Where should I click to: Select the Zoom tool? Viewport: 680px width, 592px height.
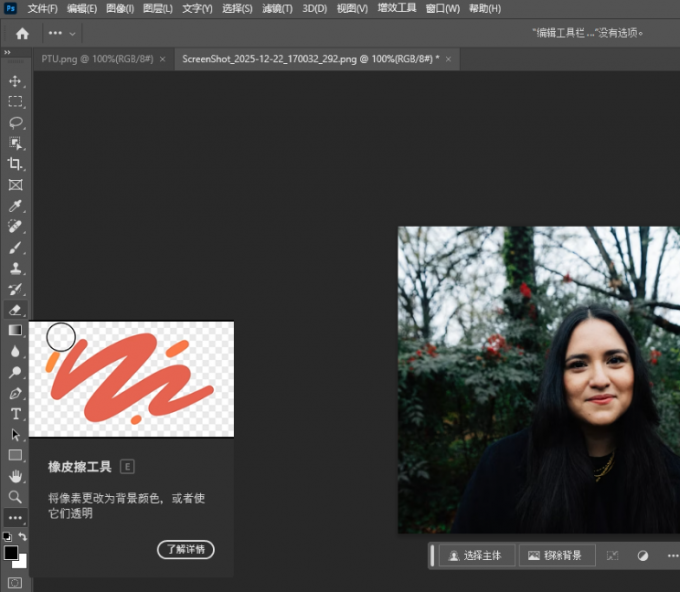pos(15,497)
